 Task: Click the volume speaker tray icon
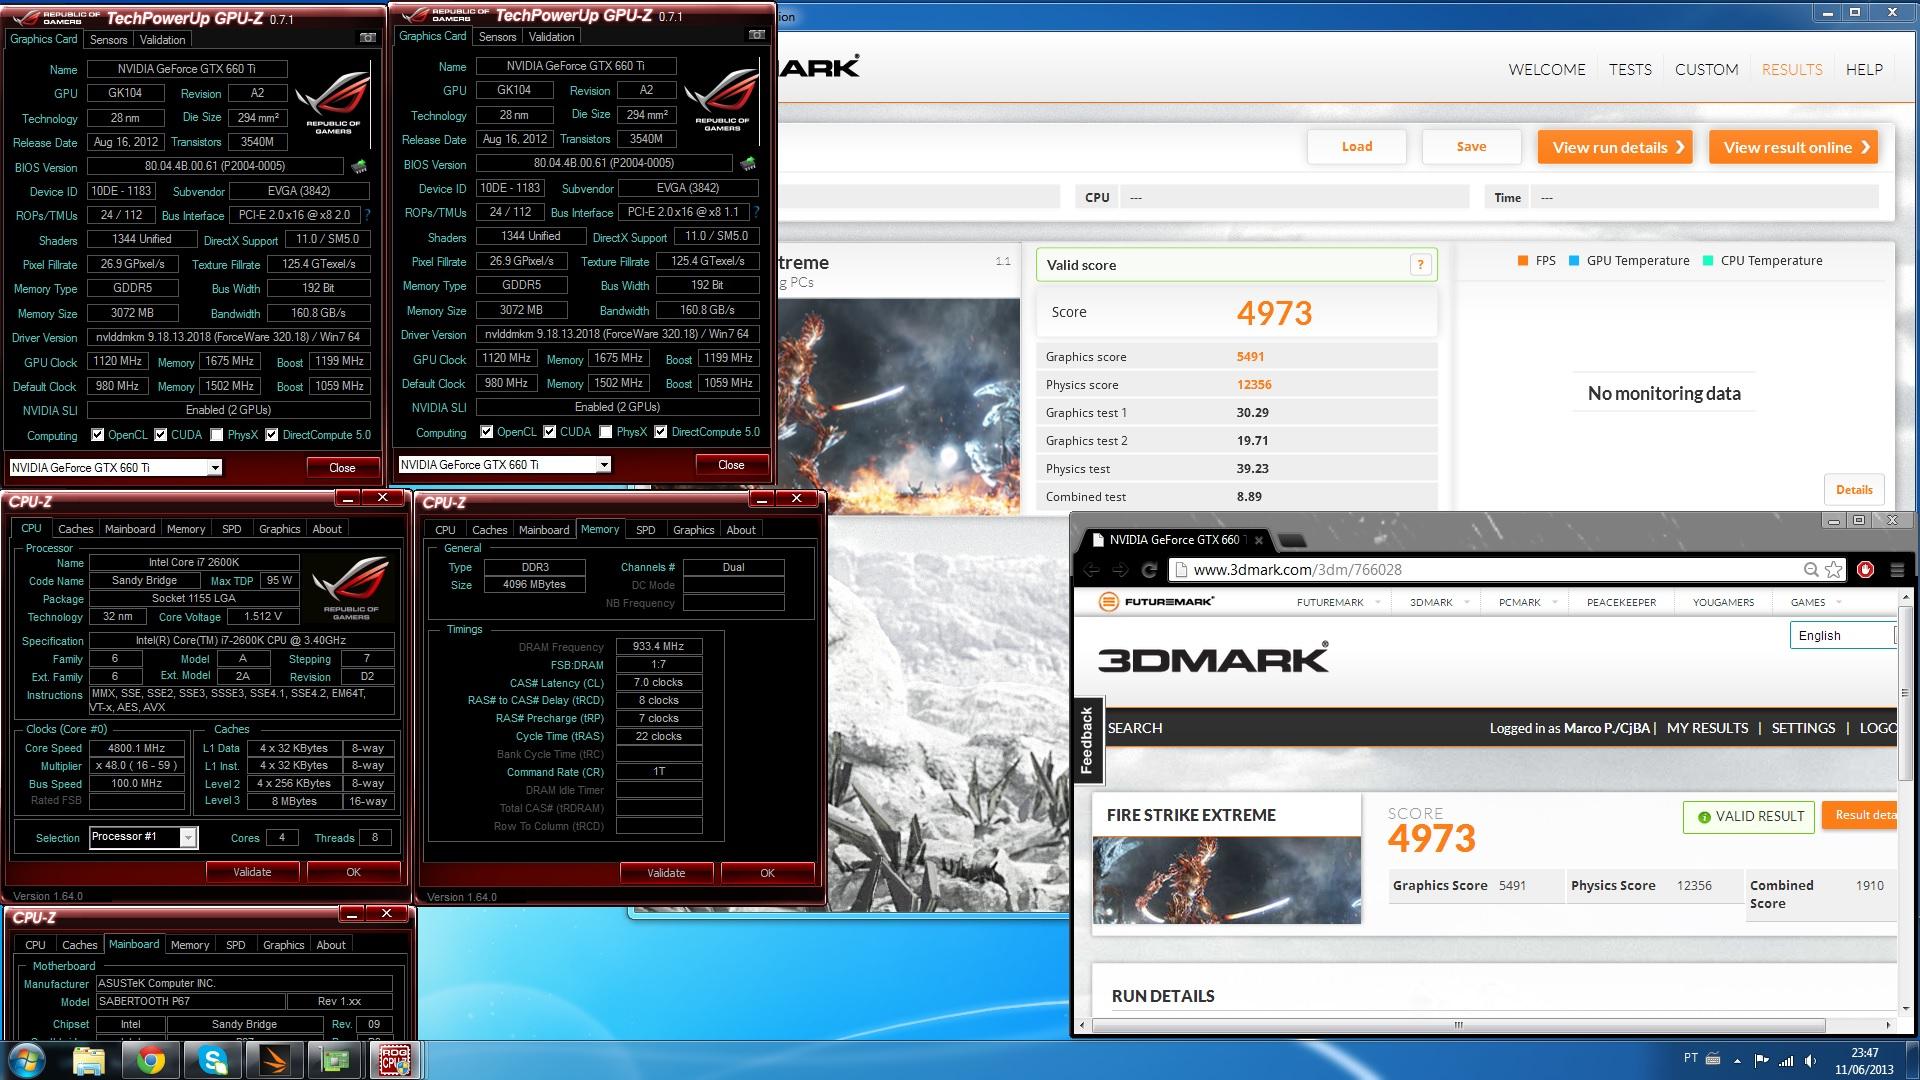coord(1810,1060)
